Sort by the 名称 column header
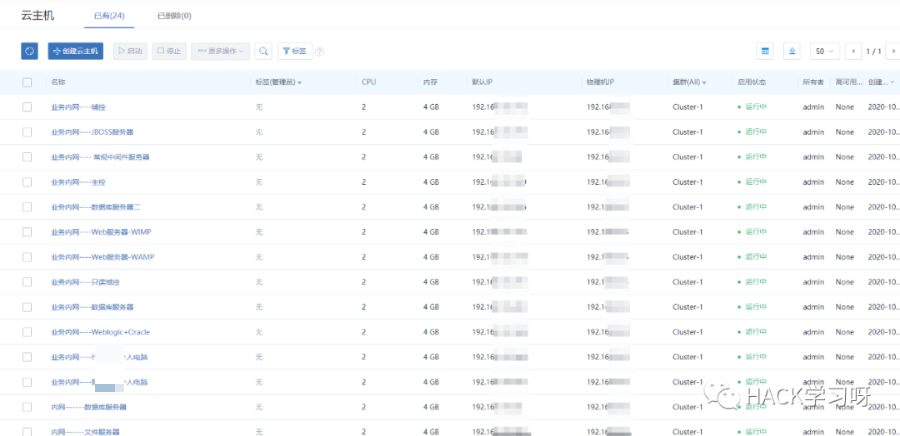This screenshot has height=436, width=900. click(x=58, y=82)
